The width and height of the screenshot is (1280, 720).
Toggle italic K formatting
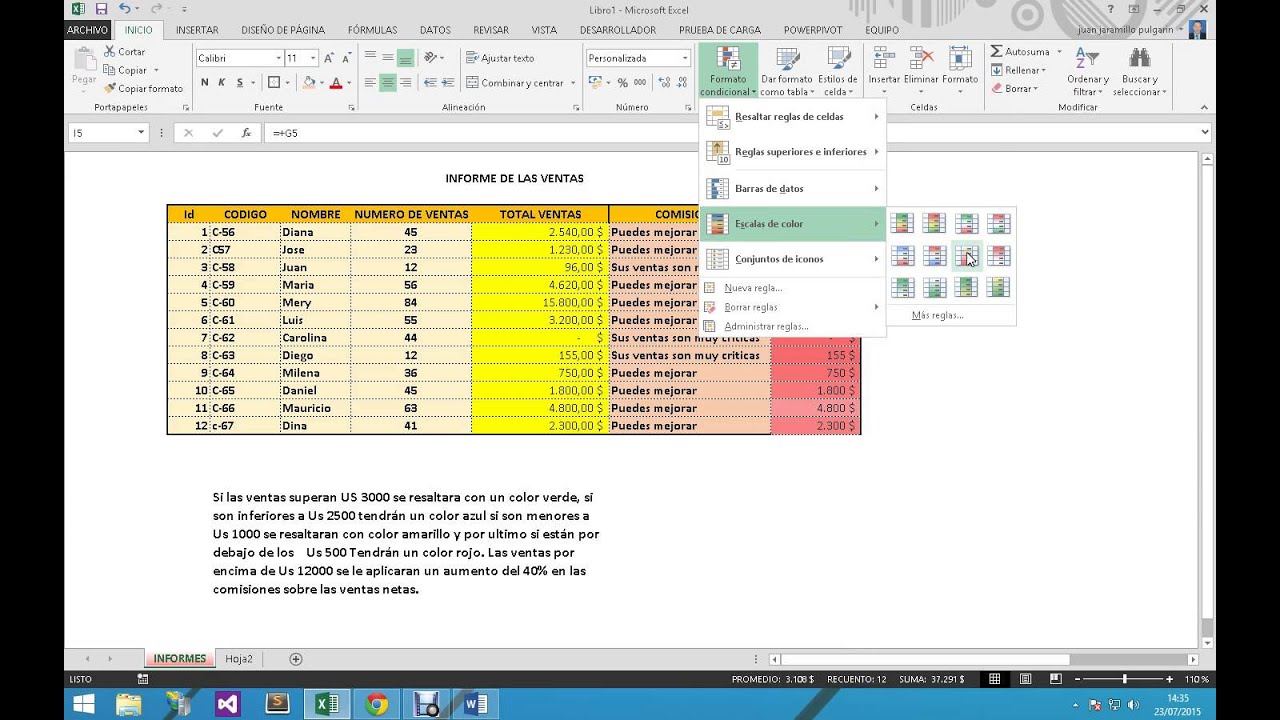[x=222, y=83]
